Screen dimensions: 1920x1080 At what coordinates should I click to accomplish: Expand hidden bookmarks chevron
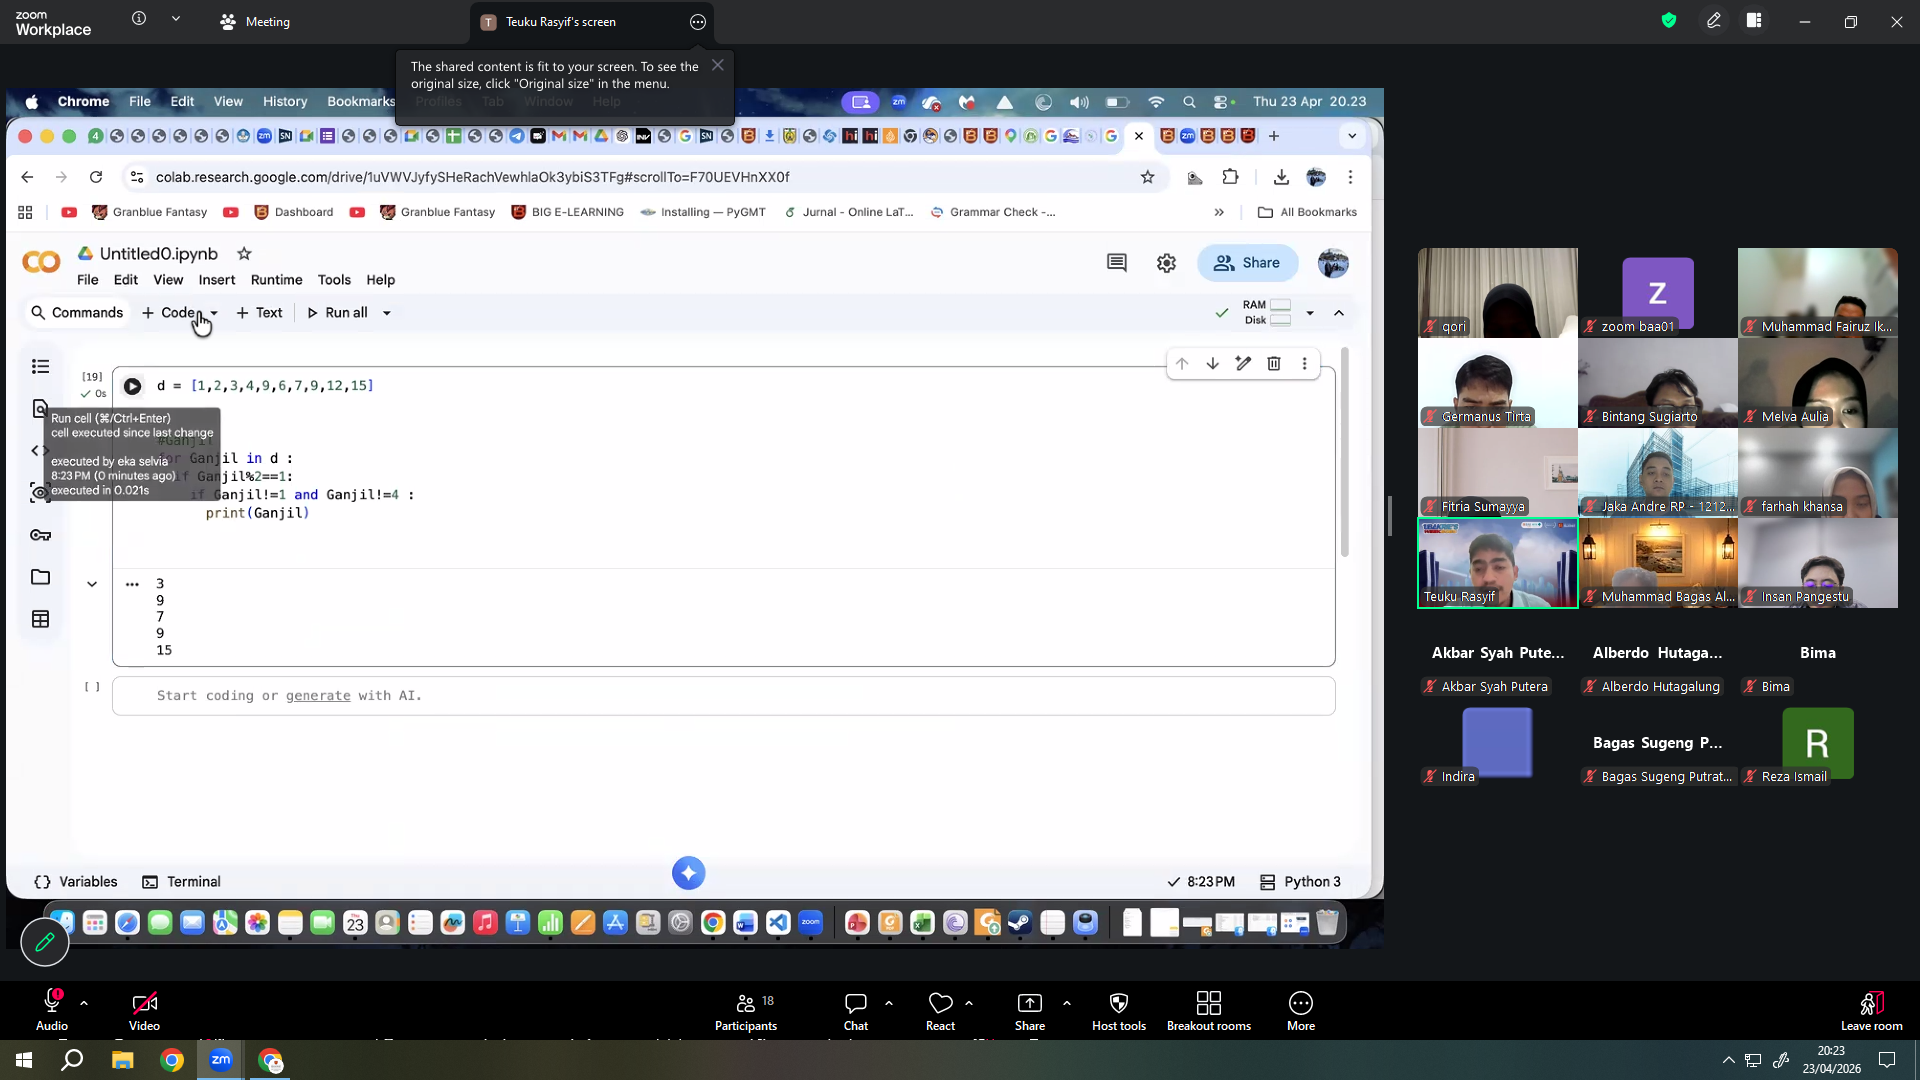click(1219, 212)
